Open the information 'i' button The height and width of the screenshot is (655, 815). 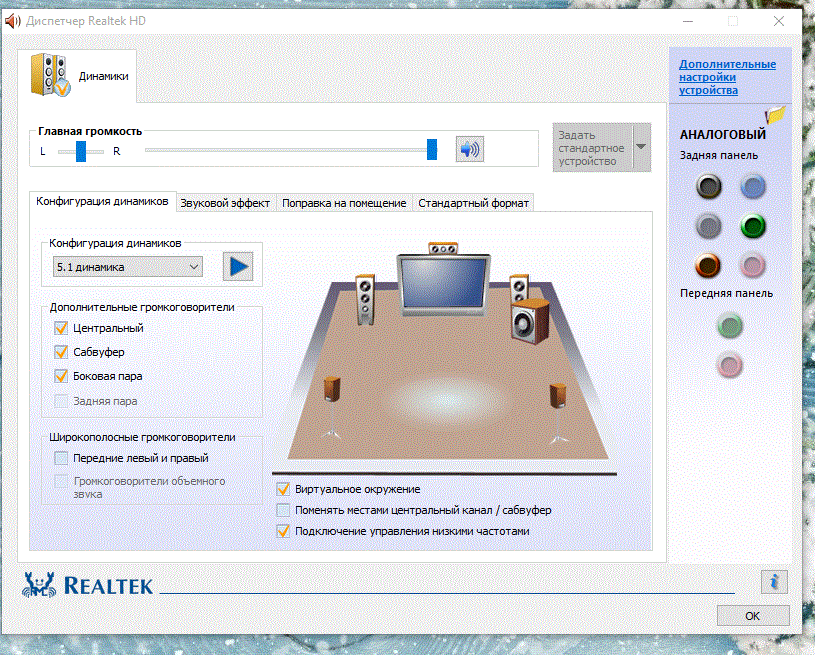(774, 582)
